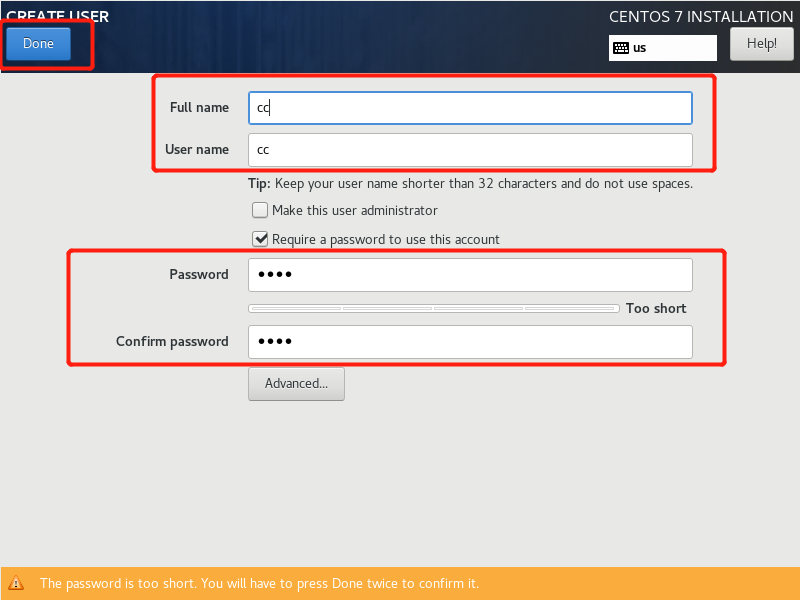800x600 pixels.
Task: Select the us keyboard layout indicator
Action: click(x=662, y=48)
